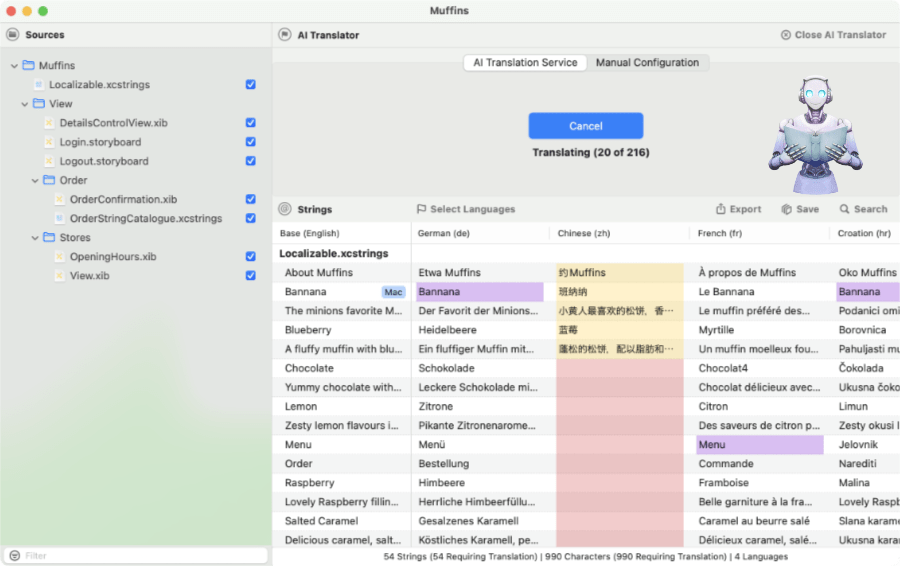Screen dimensions: 900x566
Task: Close the AI Translator panel
Action: point(833,35)
